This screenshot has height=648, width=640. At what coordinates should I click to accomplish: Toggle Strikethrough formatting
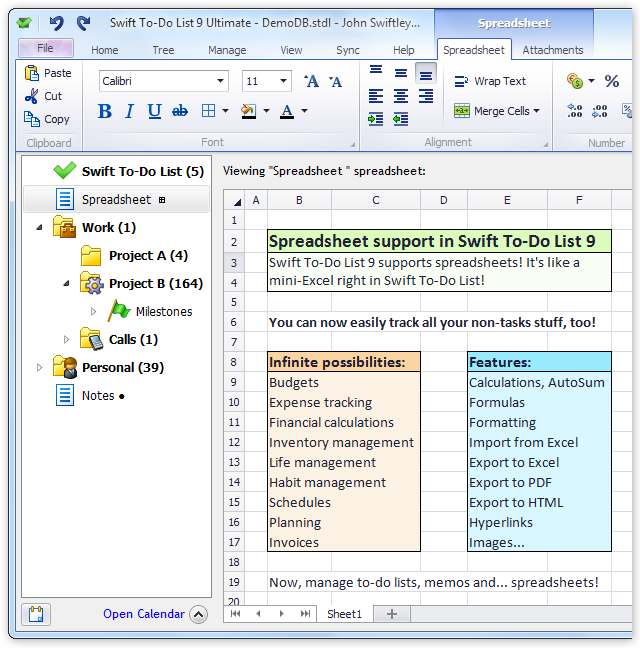pos(180,111)
